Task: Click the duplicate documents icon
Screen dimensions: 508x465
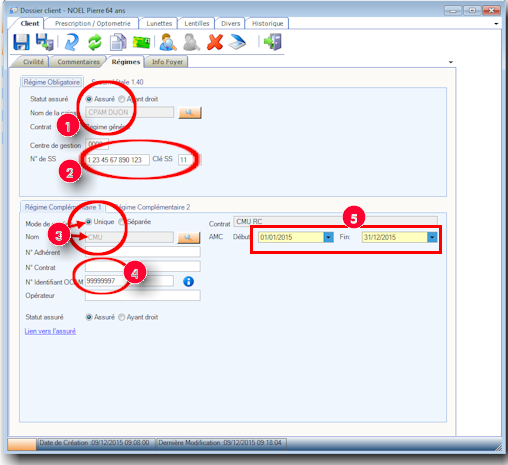Action: click(118, 42)
